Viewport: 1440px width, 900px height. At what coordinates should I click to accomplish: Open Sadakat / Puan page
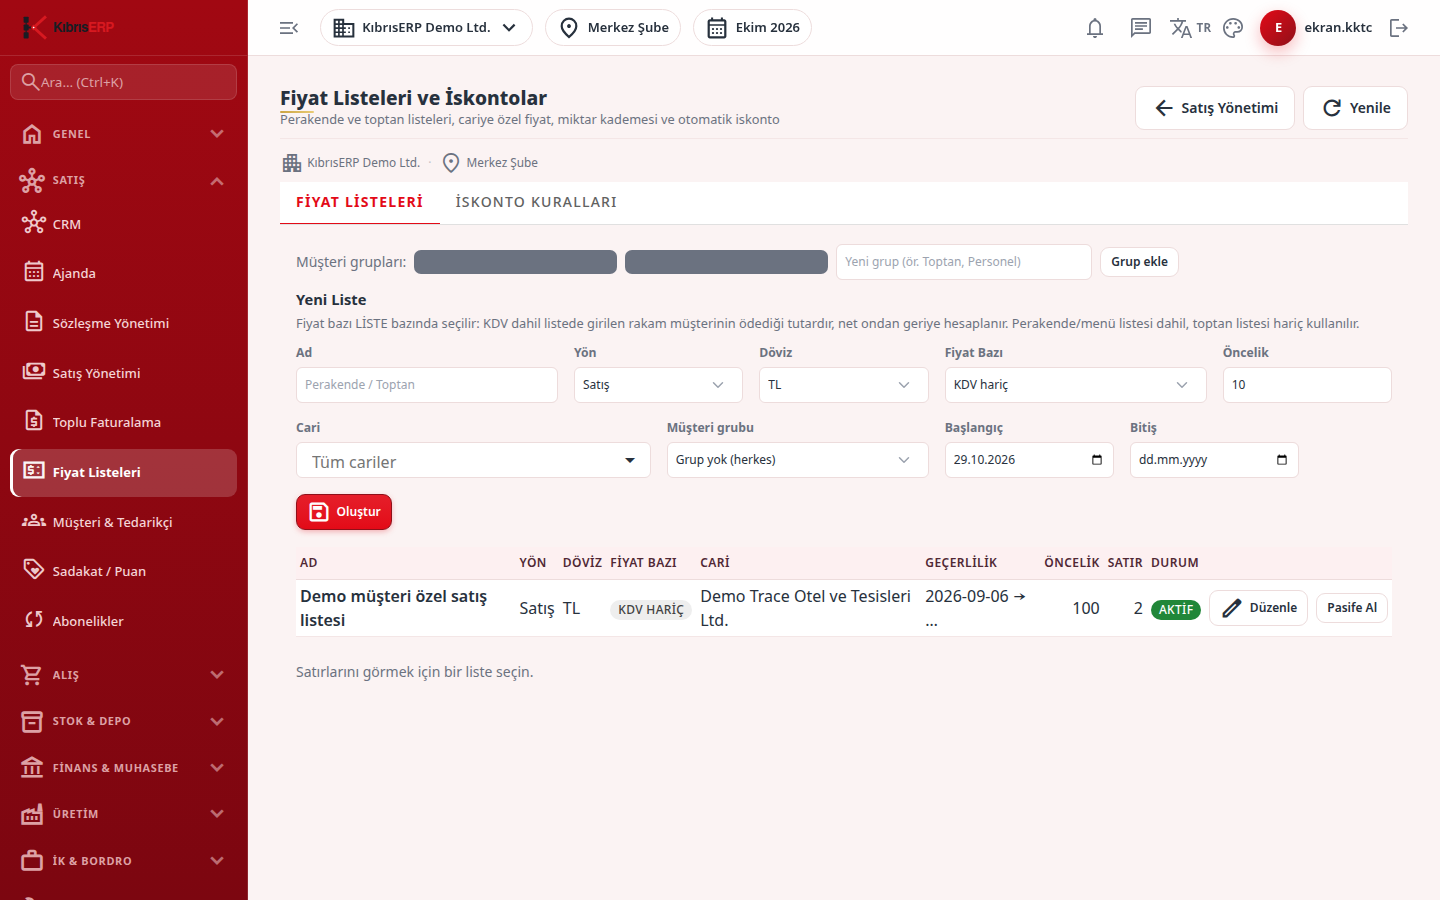tap(124, 571)
